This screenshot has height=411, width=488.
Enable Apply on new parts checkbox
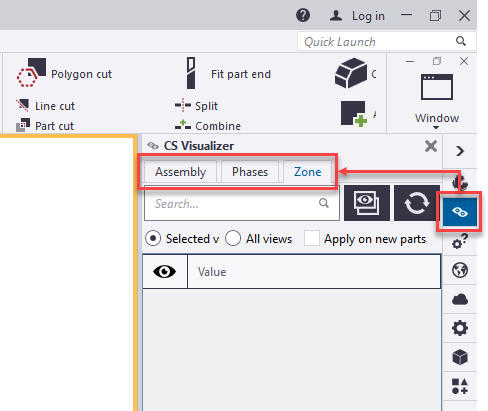click(x=312, y=239)
